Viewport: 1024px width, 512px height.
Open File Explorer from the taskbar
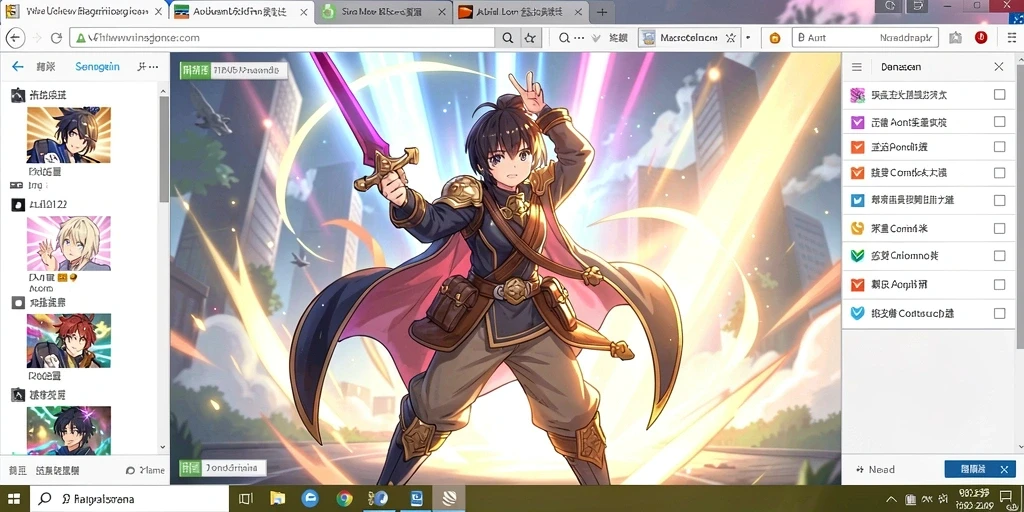[x=277, y=499]
